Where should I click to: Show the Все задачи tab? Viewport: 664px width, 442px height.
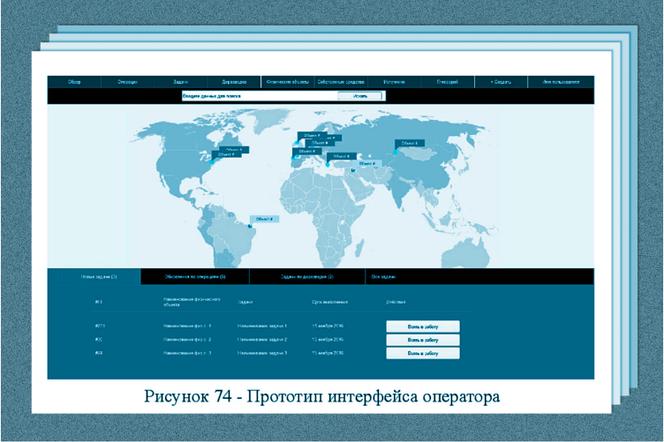[385, 276]
